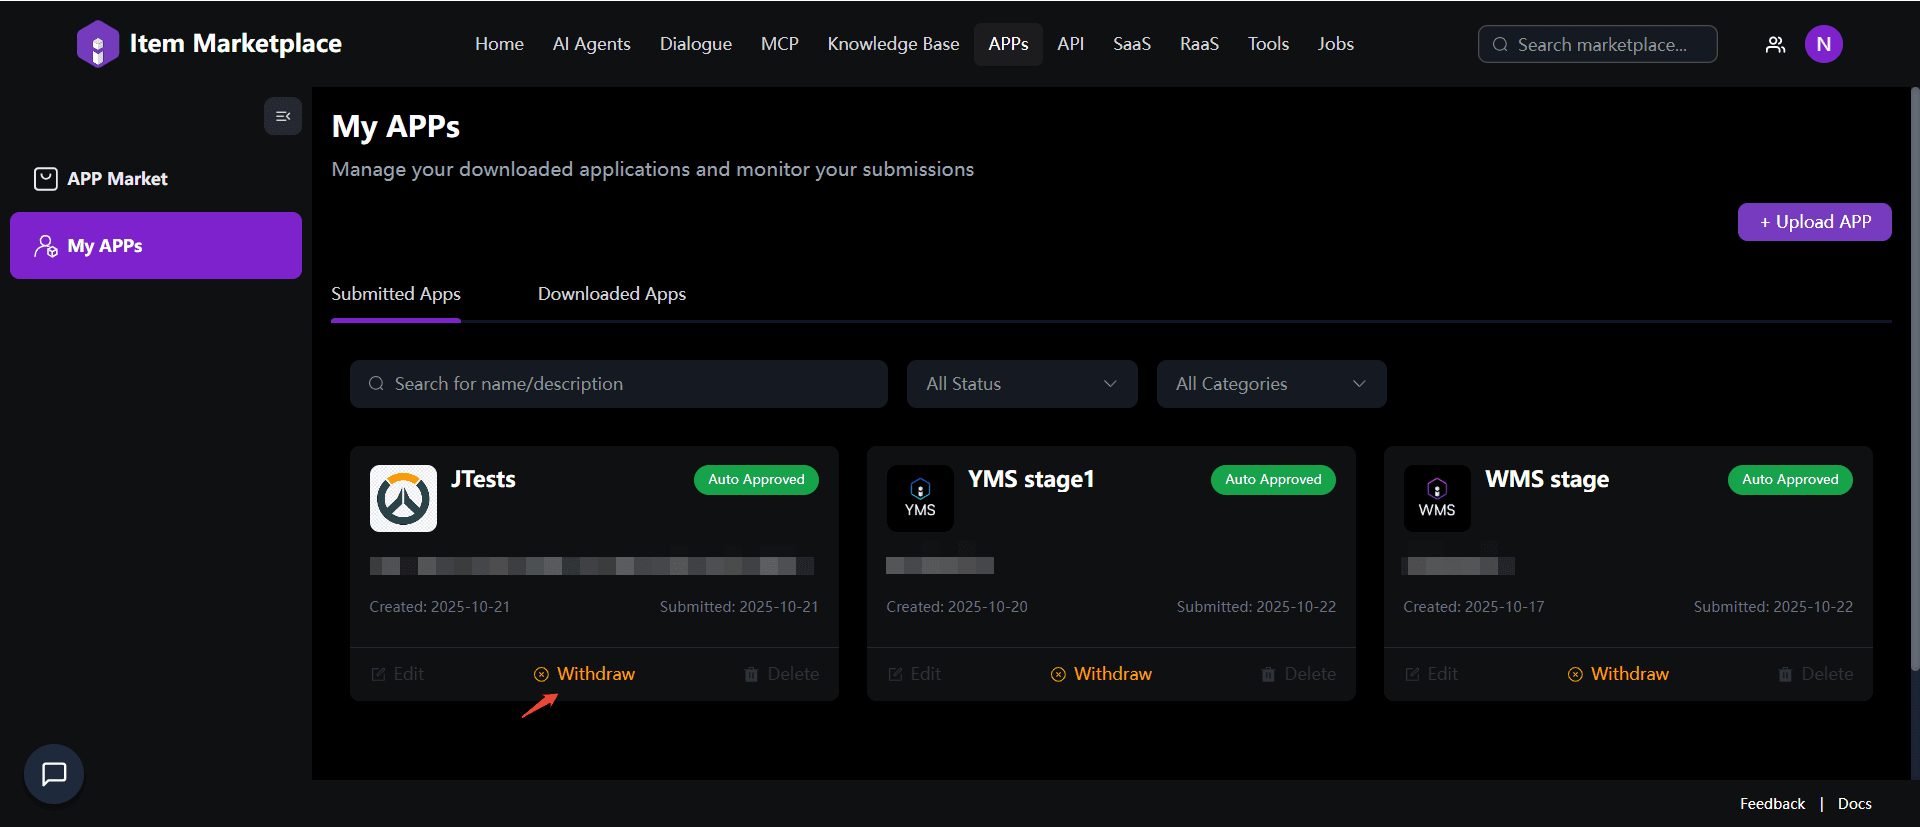Click the YMS stage1 app icon

tap(920, 498)
